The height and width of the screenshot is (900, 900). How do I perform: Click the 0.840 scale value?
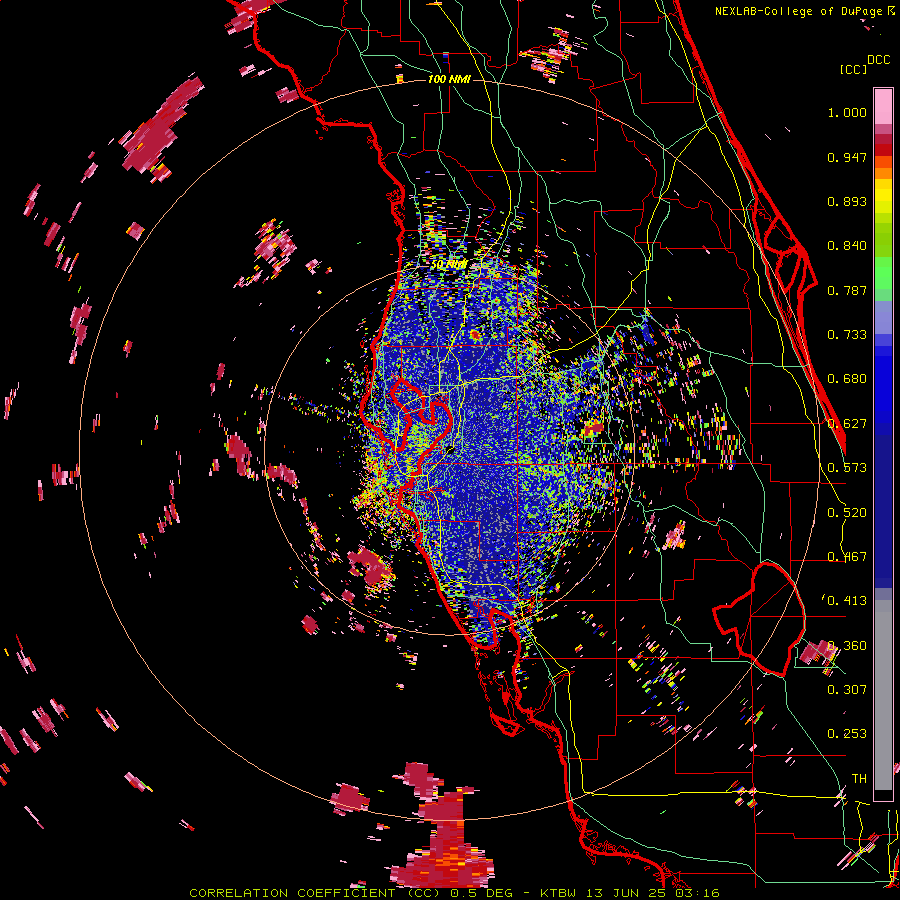[847, 246]
